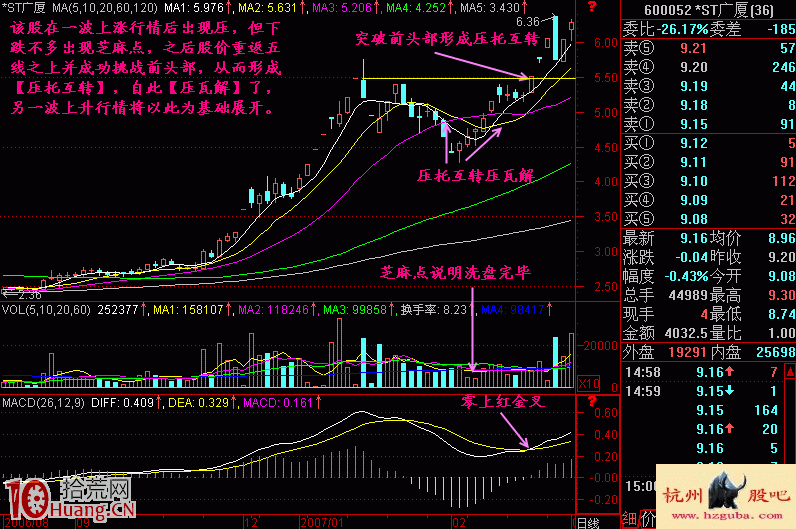This screenshot has height=529, width=796.
Task: Click the MA4: 4.252 value
Action: click(x=419, y=8)
